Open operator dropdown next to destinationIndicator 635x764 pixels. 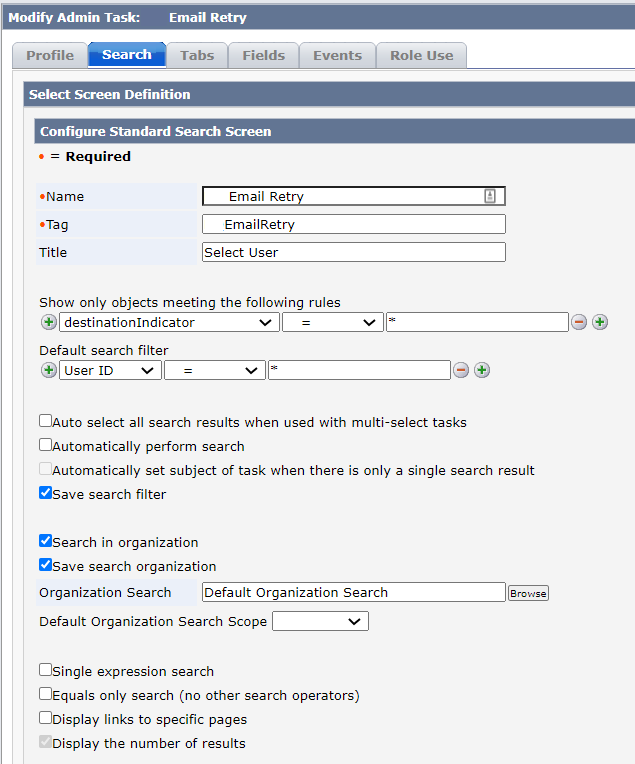point(333,323)
